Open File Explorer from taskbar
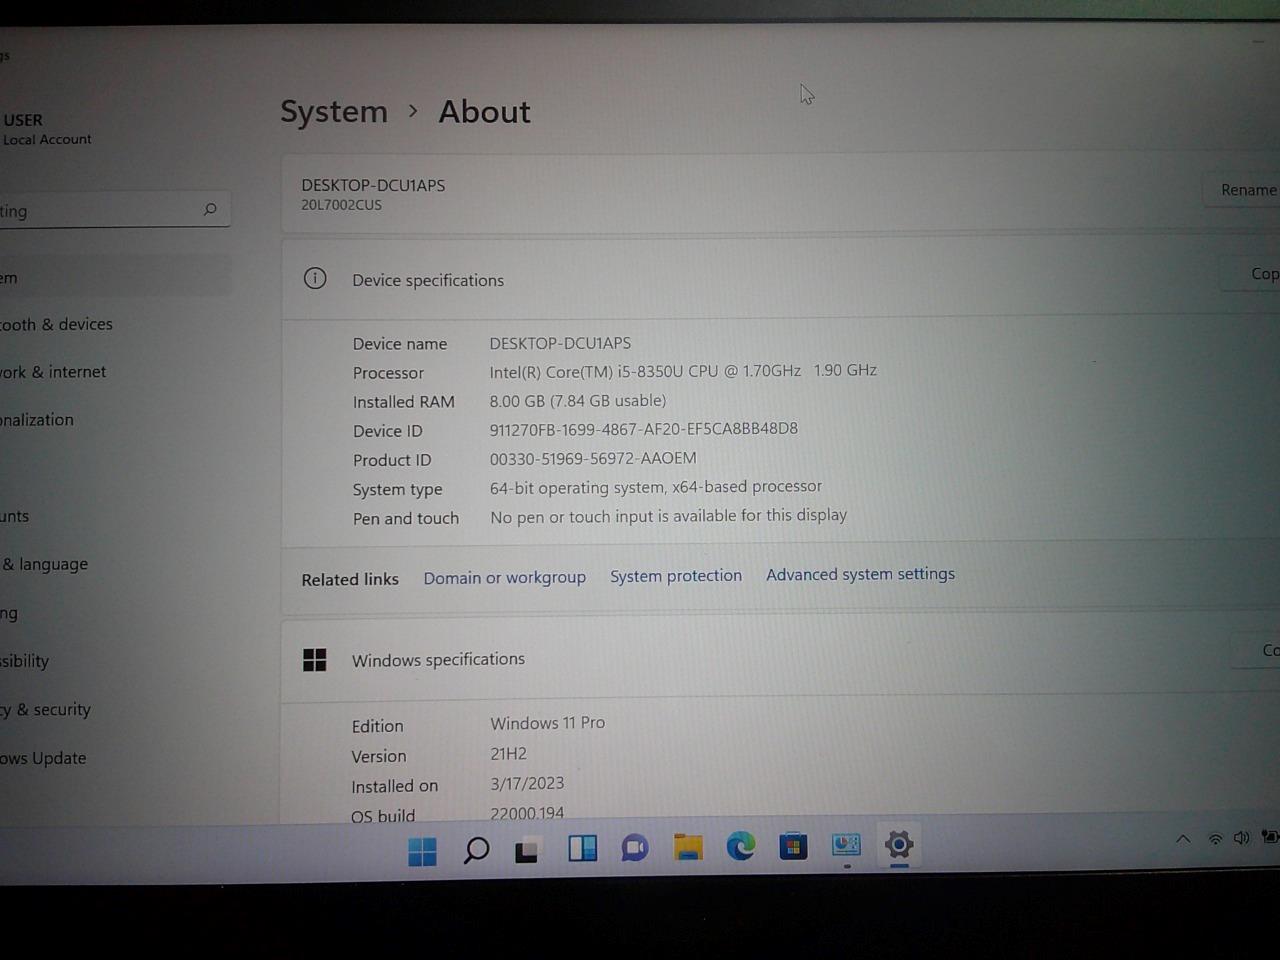1280x960 pixels. click(688, 847)
